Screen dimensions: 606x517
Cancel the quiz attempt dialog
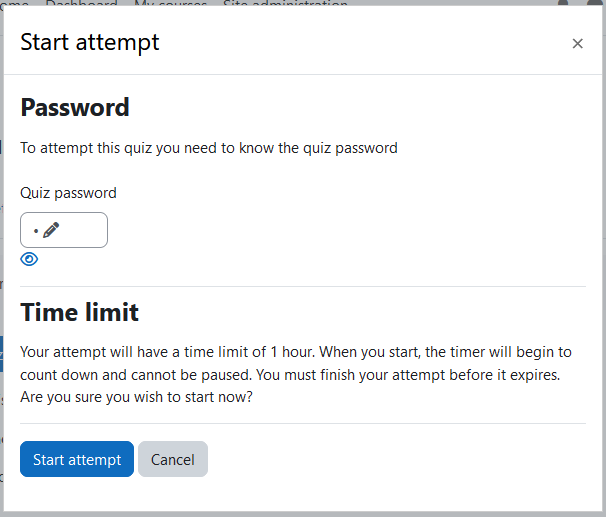[173, 459]
